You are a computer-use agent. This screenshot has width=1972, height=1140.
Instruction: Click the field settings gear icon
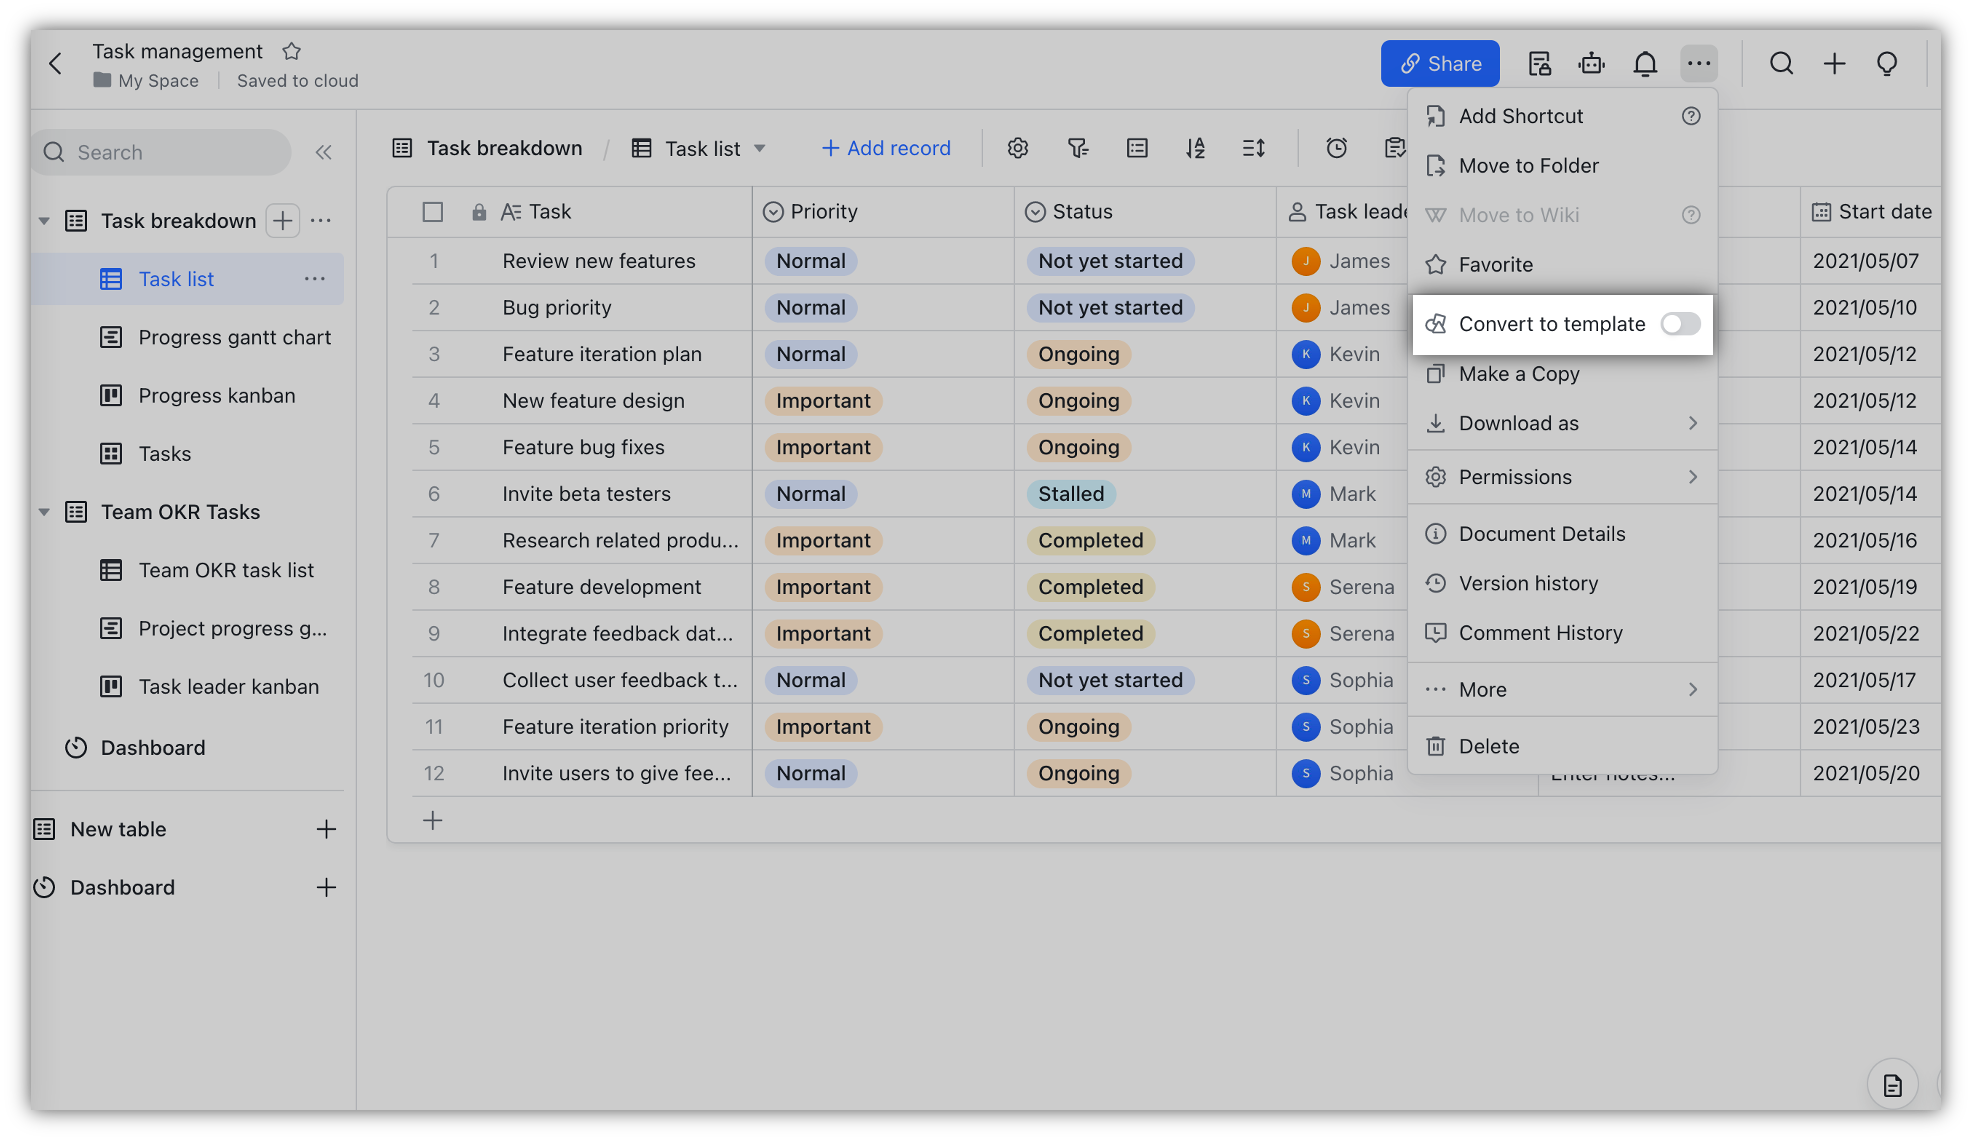click(1017, 148)
